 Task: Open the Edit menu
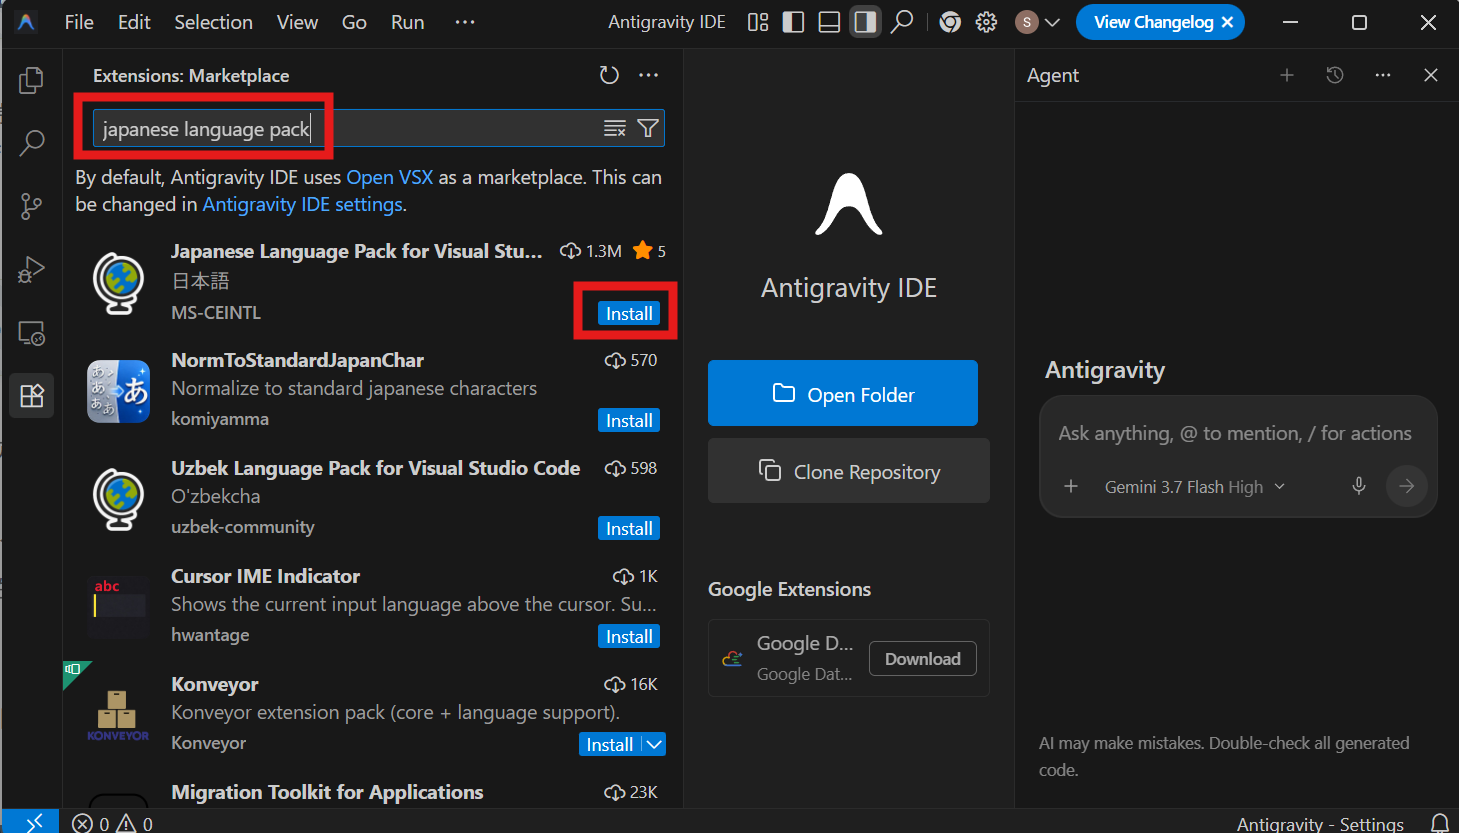(x=134, y=22)
